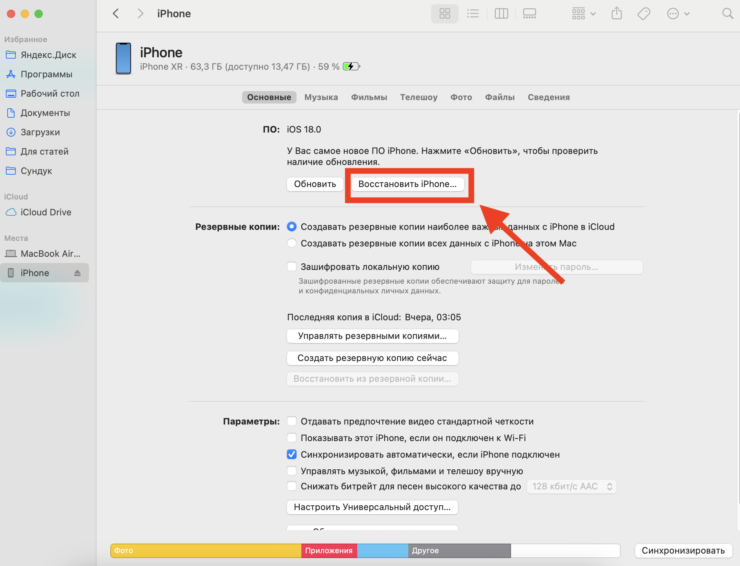Go back with the left chevron
Image resolution: width=740 pixels, height=566 pixels.
click(116, 14)
